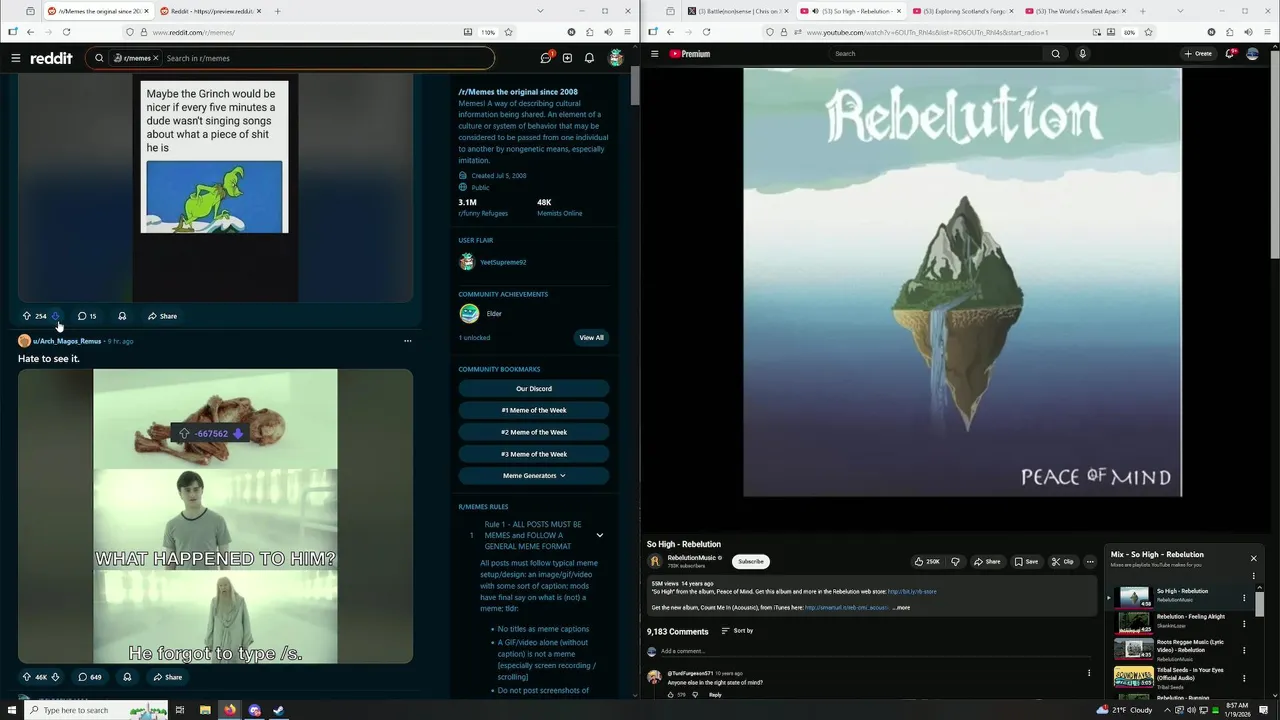Image resolution: width=1280 pixels, height=720 pixels.
Task: Search in r/memes input field
Action: point(325,58)
